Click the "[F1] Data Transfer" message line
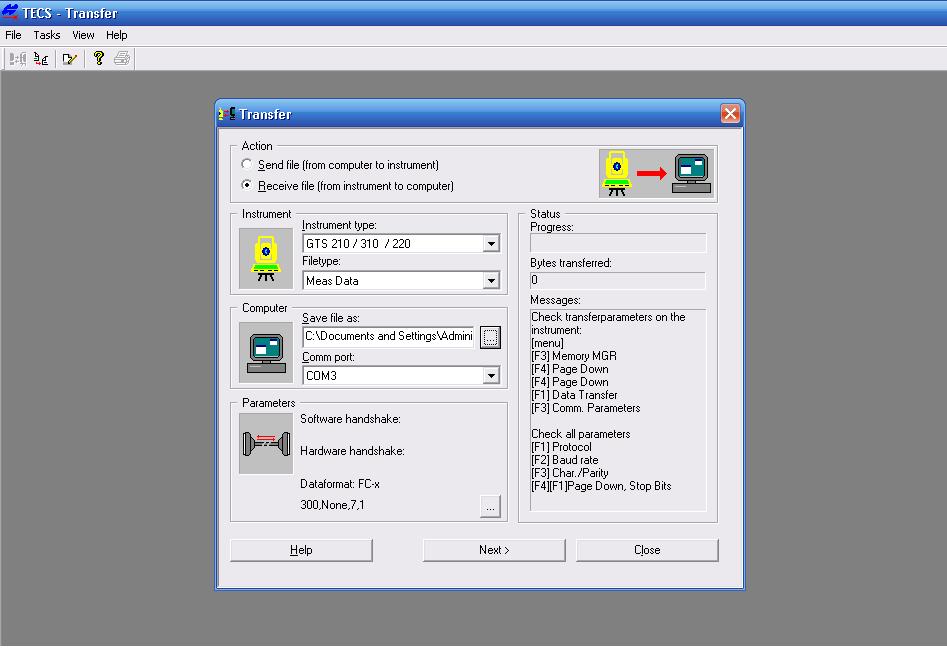The image size is (947, 652). point(574,395)
